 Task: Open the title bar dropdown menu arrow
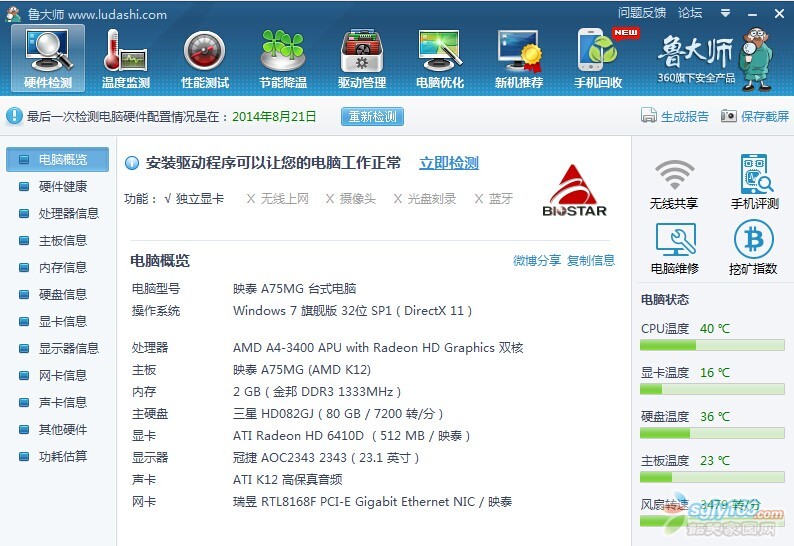(x=725, y=13)
